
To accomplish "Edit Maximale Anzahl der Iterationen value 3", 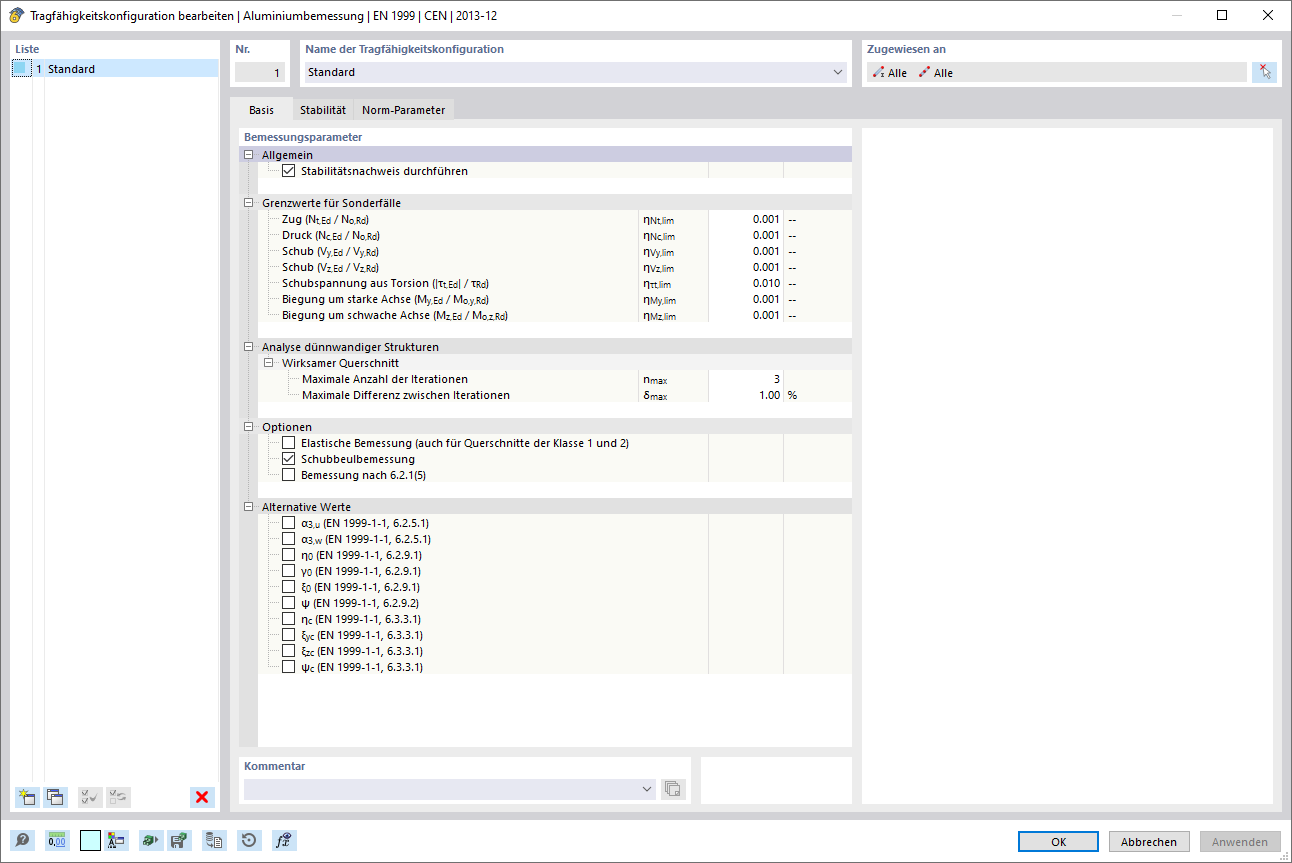I will pos(745,379).
